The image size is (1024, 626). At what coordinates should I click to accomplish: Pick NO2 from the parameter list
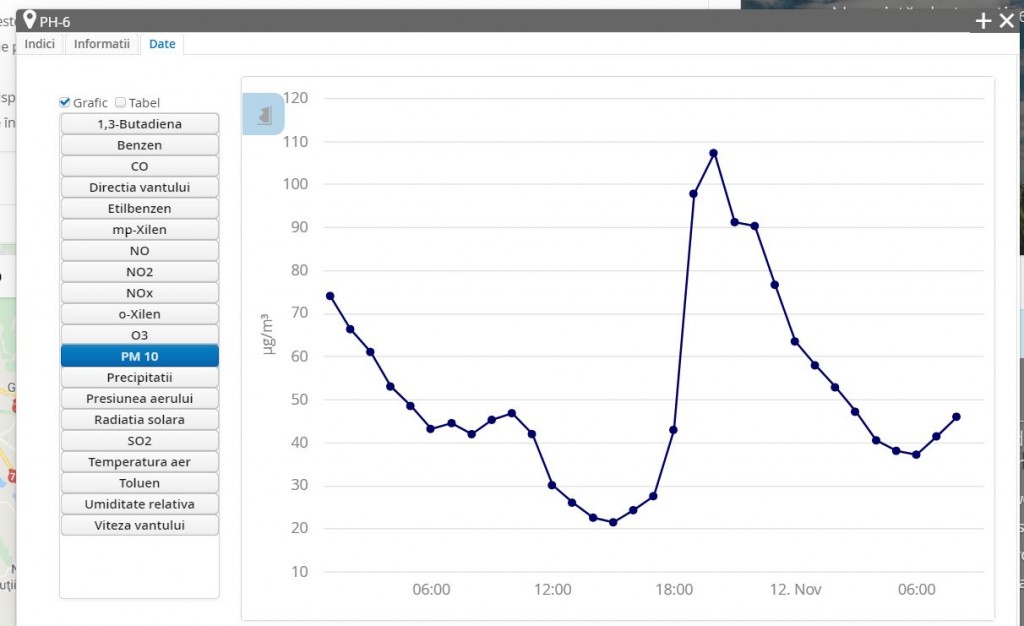pyautogui.click(x=139, y=272)
